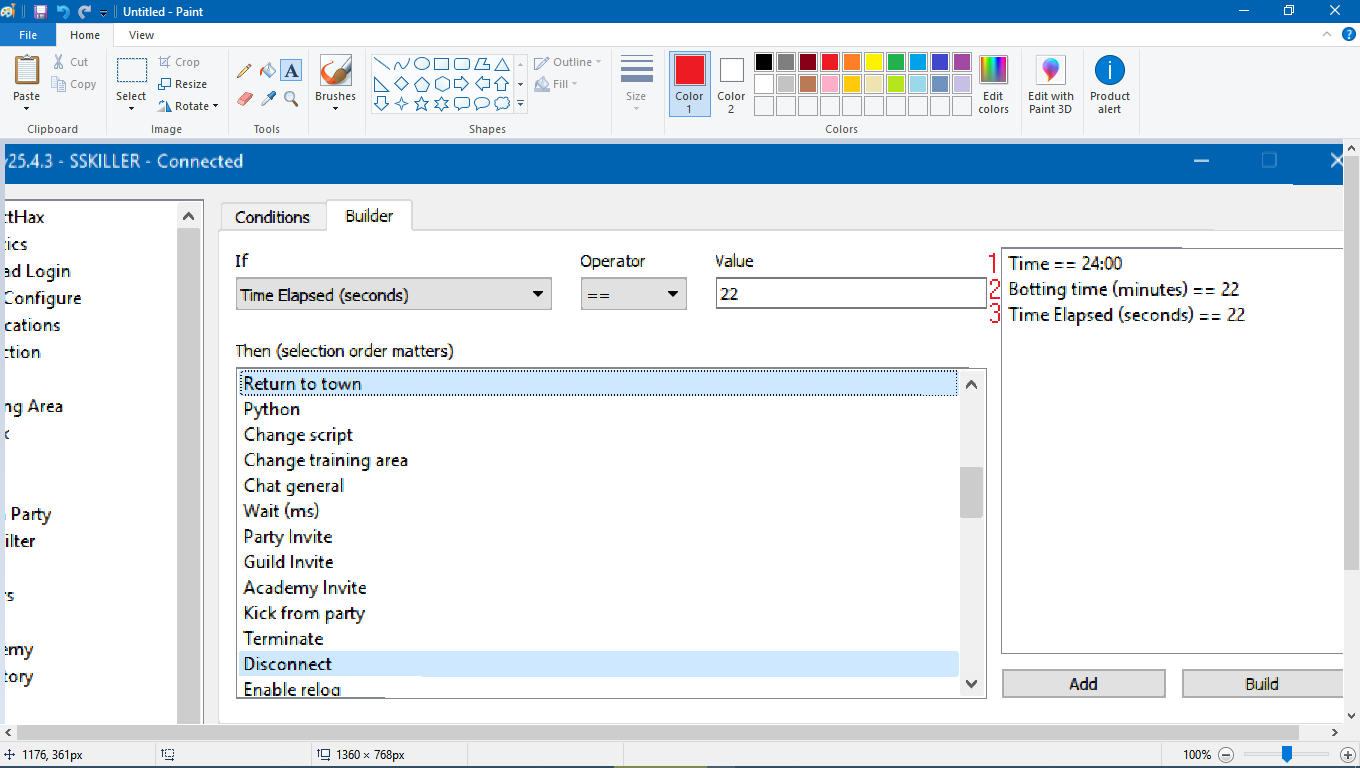Expand the Rotate dropdown menu
This screenshot has width=1360, height=768.
coord(190,106)
